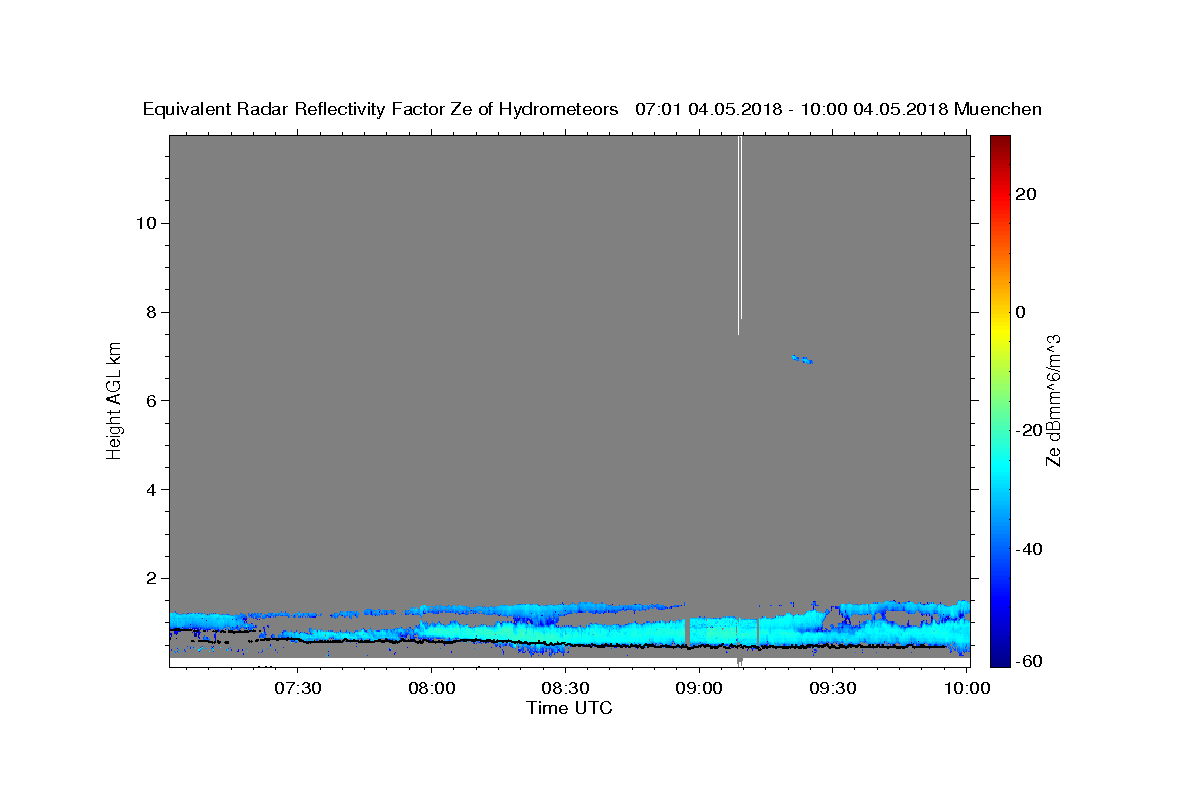Click the 08:30 time tick label

pyautogui.click(x=565, y=689)
